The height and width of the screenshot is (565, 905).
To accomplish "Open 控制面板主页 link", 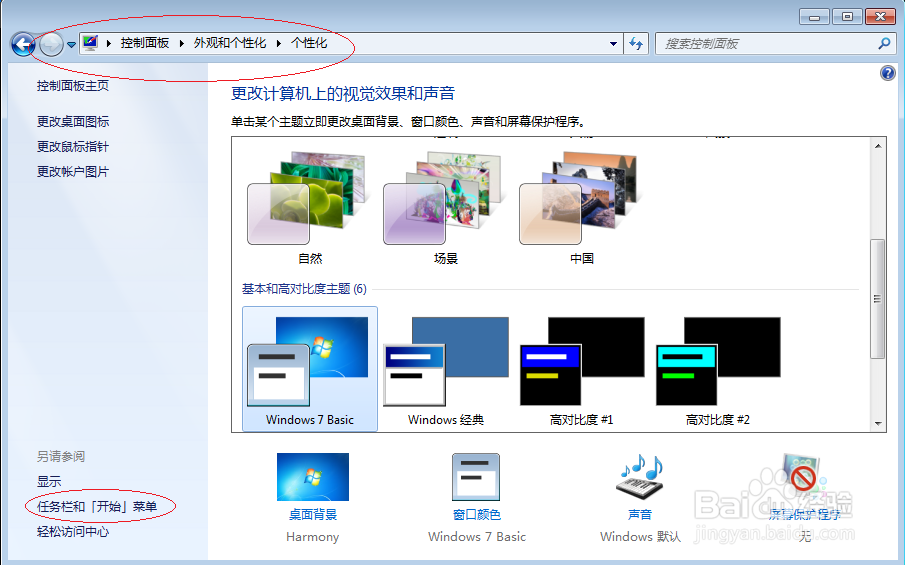I will [x=73, y=86].
